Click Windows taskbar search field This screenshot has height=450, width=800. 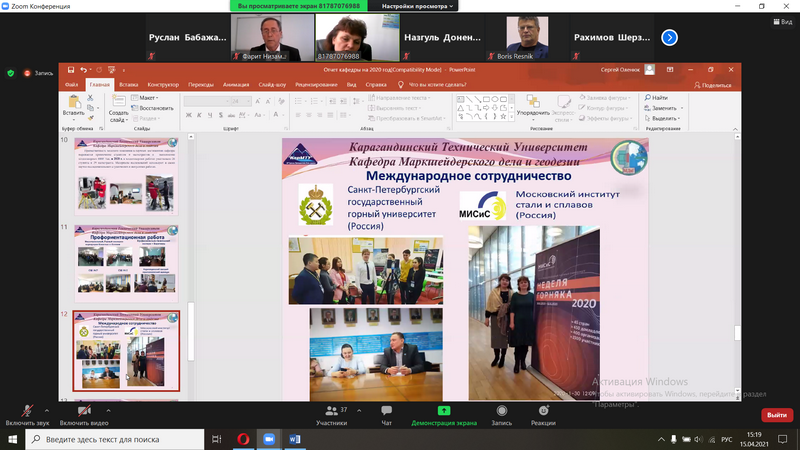[115, 439]
